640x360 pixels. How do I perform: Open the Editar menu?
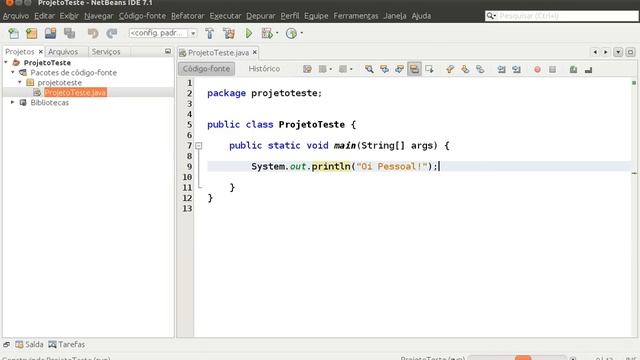[x=44, y=16]
